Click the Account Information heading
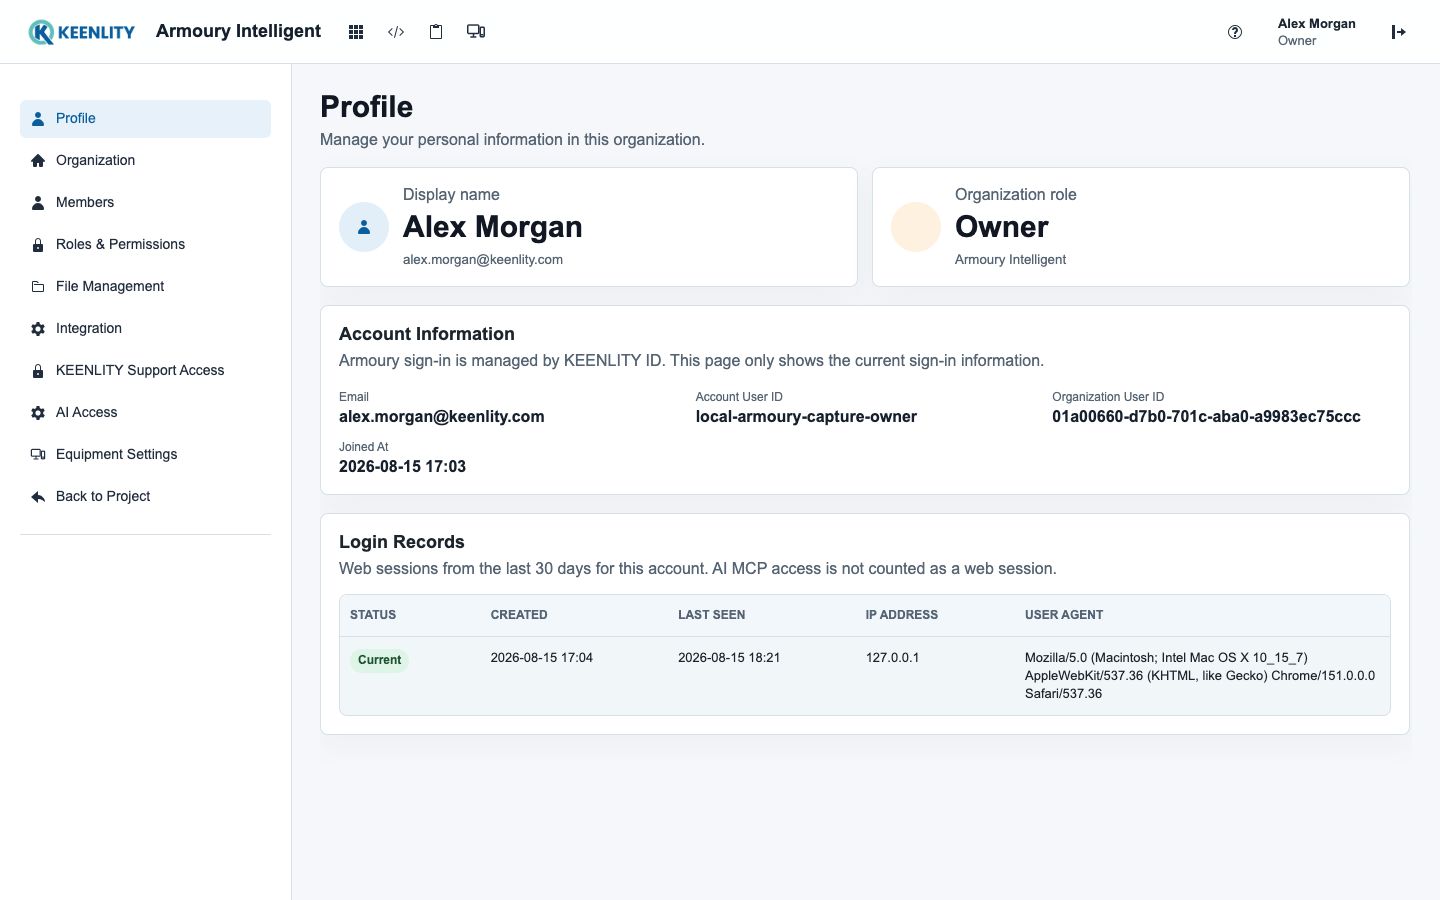 click(426, 334)
